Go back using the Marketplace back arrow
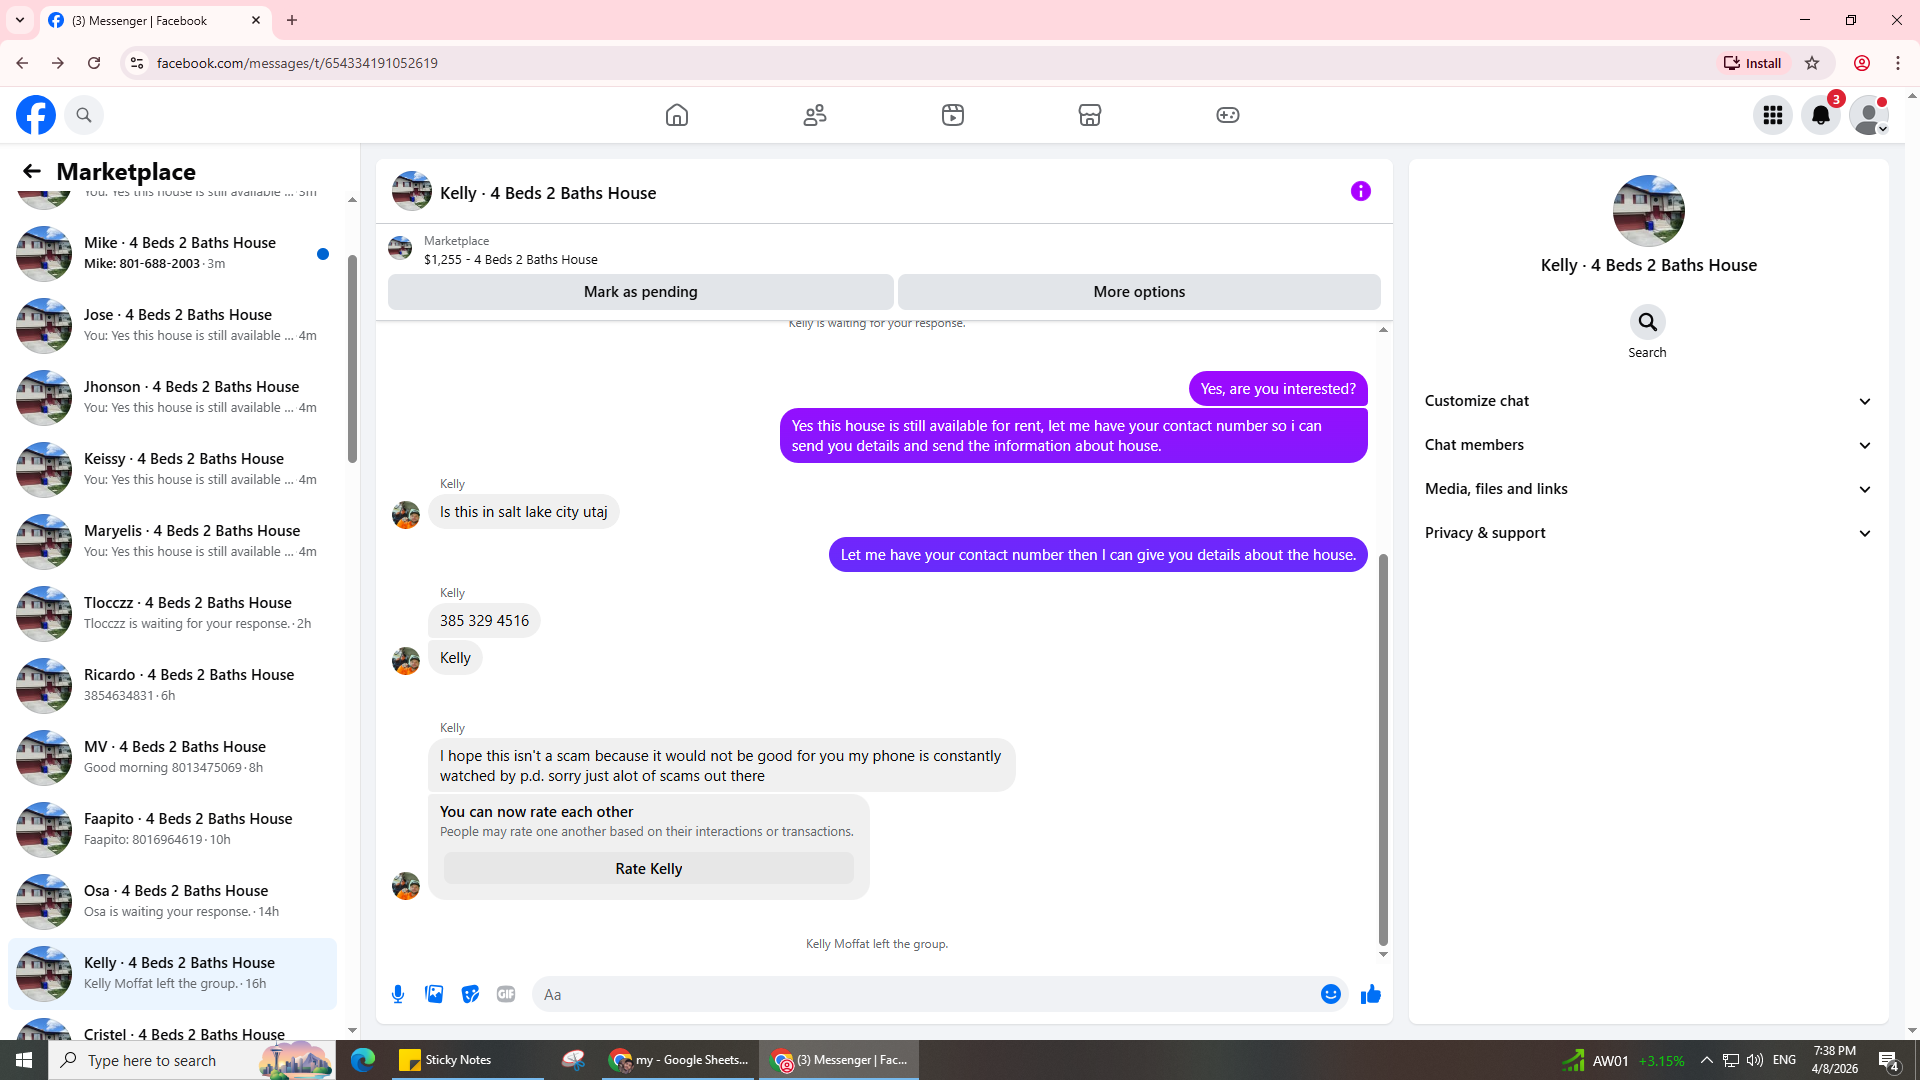 [x=32, y=171]
